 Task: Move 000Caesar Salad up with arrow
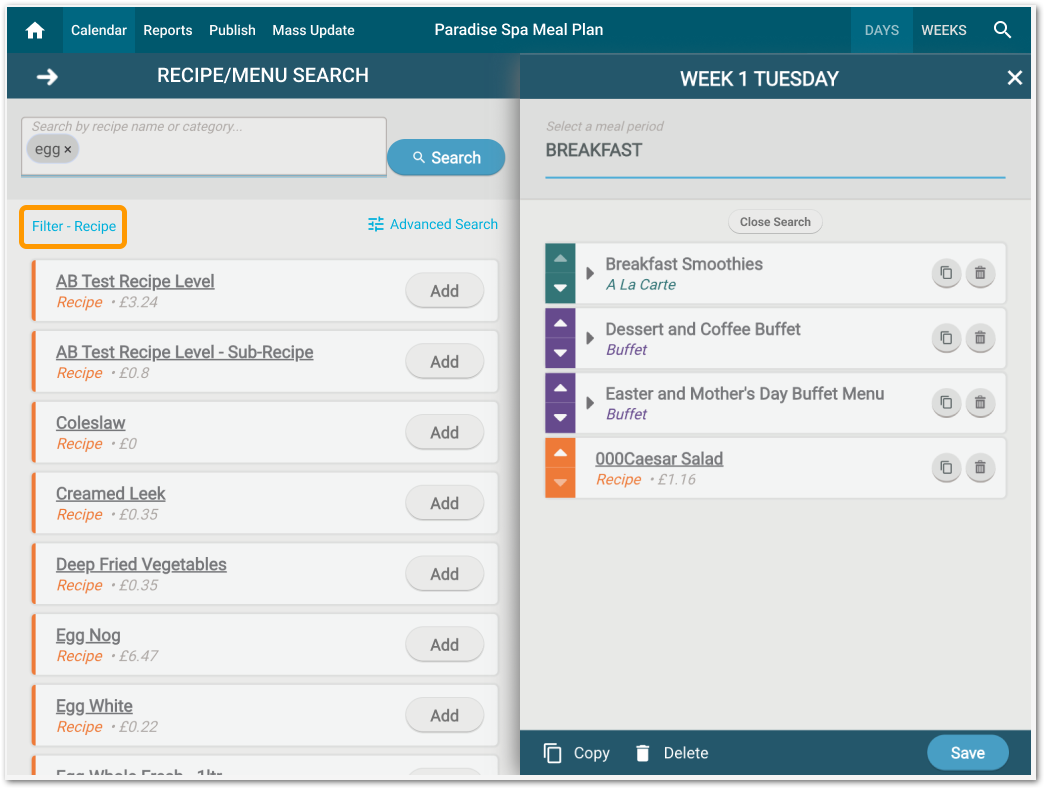pos(560,453)
